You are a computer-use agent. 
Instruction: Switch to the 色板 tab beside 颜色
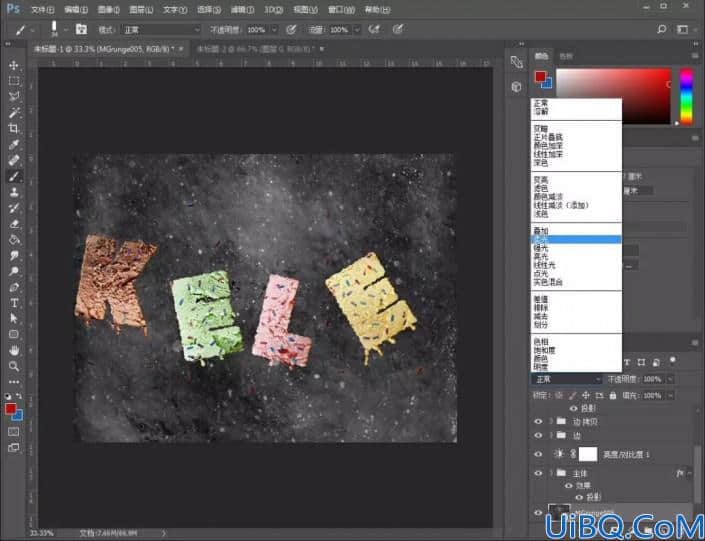pyautogui.click(x=566, y=56)
